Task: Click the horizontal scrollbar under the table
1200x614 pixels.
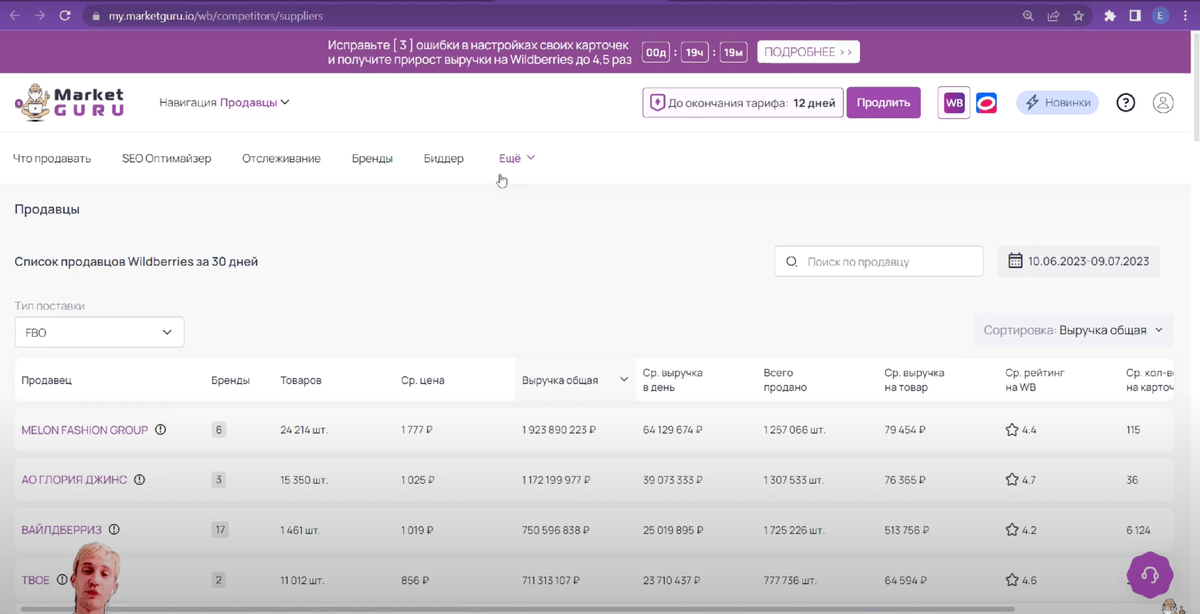Action: click(517, 608)
